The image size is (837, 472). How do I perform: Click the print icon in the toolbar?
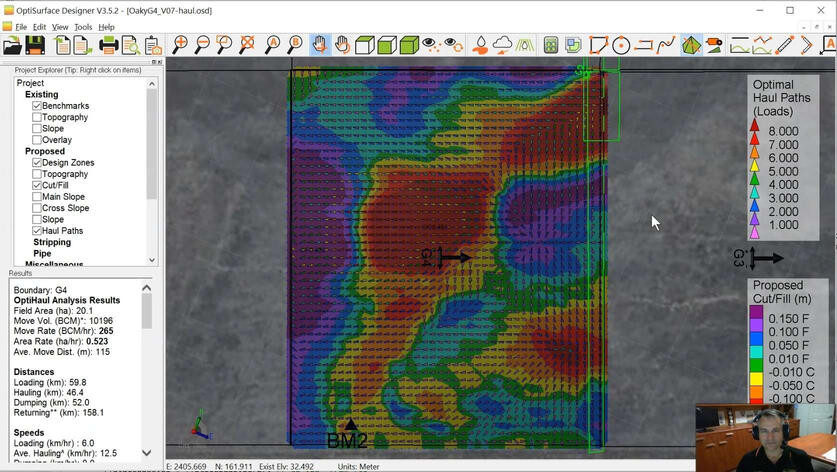pyautogui.click(x=109, y=45)
